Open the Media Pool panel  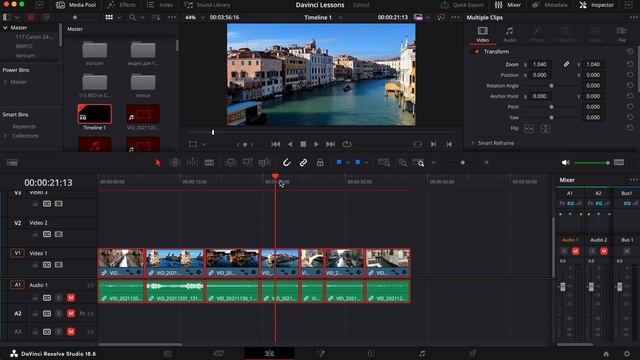coord(76,5)
